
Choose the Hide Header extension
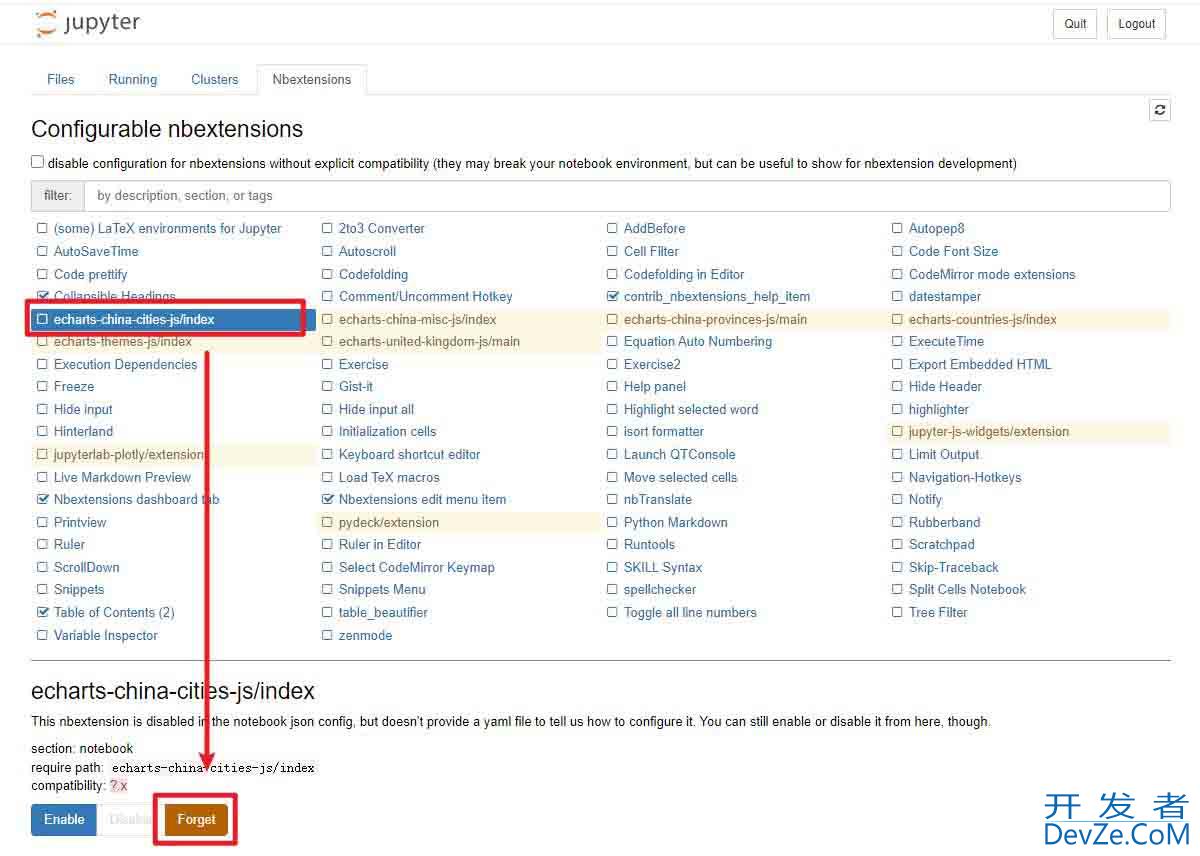click(x=945, y=386)
